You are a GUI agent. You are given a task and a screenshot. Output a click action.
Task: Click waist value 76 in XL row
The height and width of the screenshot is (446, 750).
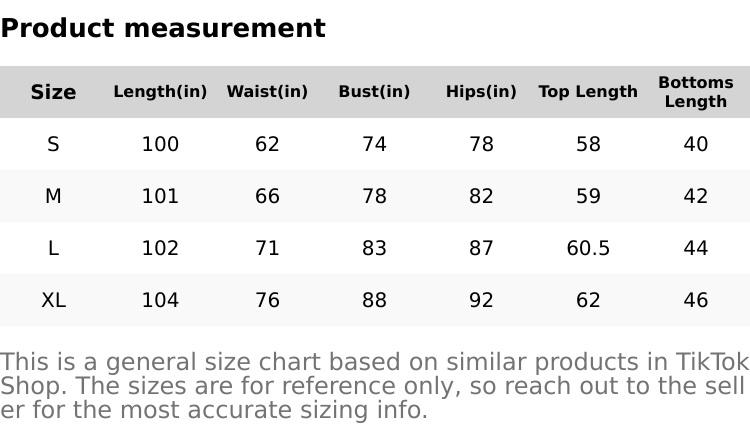(267, 300)
